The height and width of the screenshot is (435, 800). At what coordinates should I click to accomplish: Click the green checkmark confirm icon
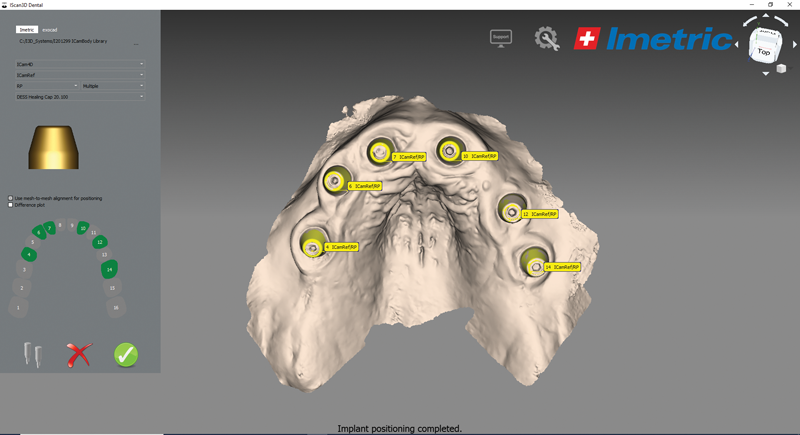(x=126, y=353)
